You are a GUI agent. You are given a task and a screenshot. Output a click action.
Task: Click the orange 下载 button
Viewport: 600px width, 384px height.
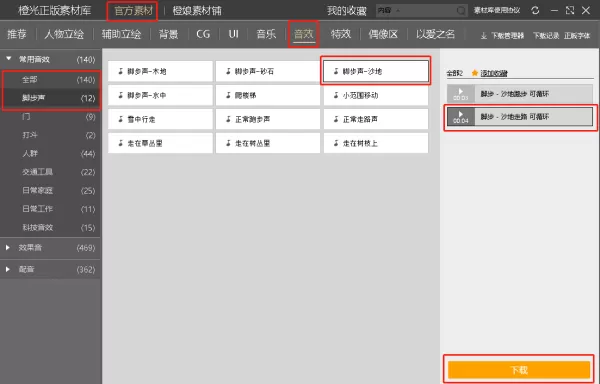[519, 370]
